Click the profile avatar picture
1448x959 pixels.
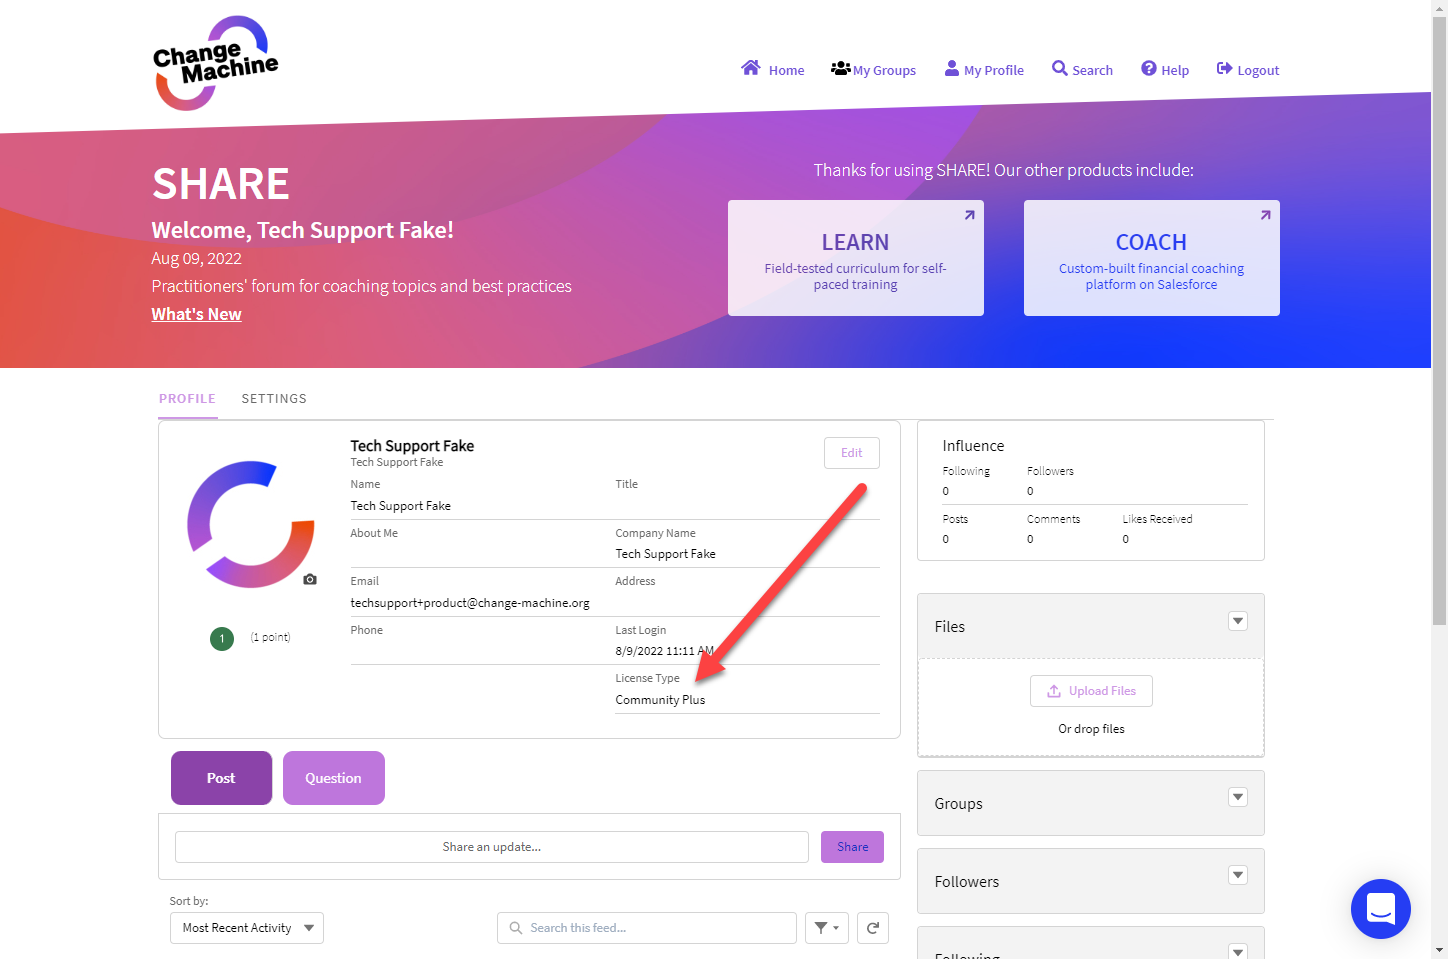click(x=251, y=524)
